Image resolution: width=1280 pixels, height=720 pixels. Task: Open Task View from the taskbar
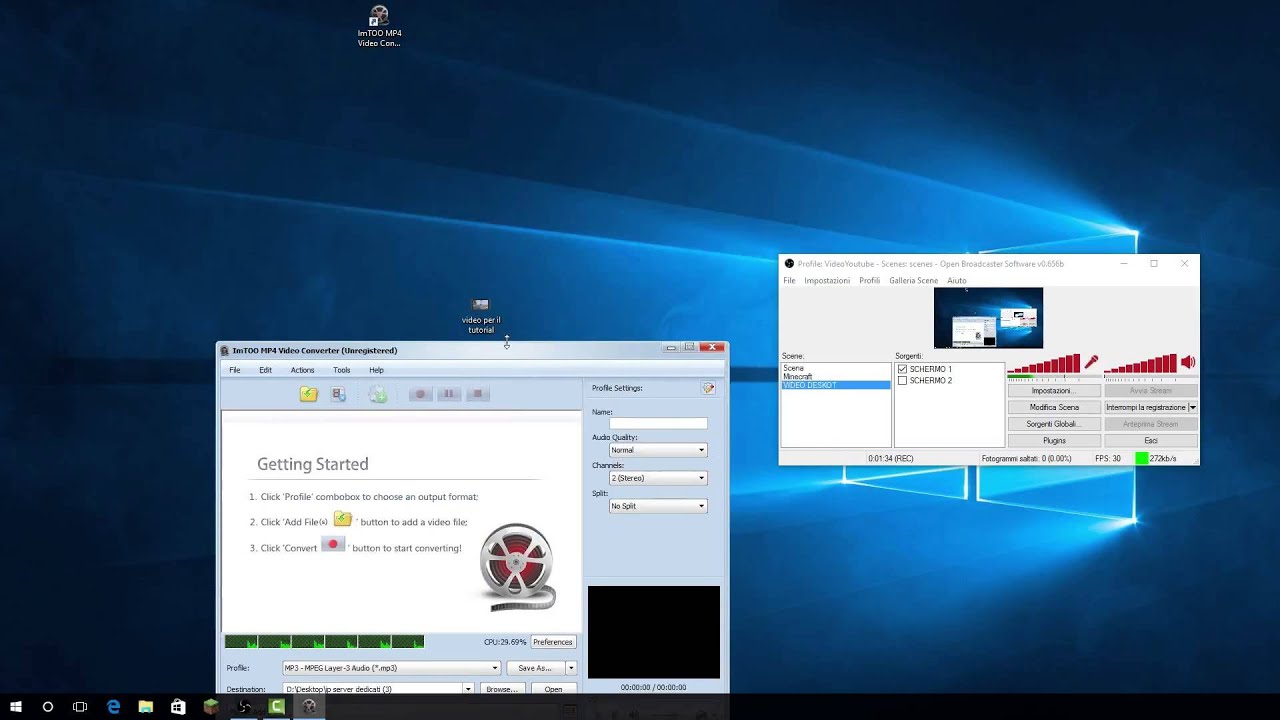tap(80, 707)
